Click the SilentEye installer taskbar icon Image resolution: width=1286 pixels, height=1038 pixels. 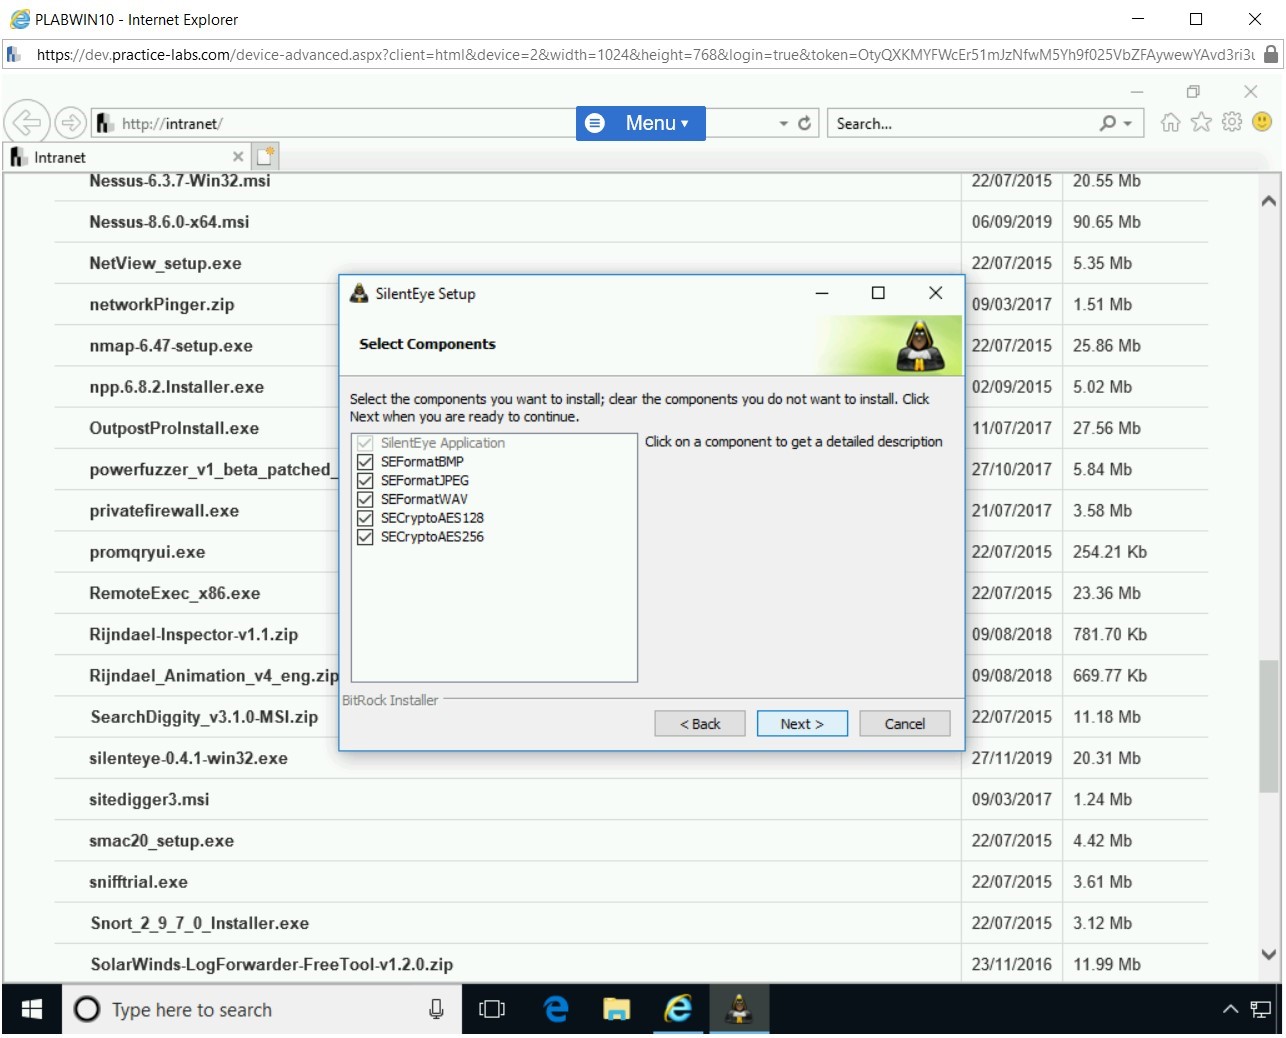[739, 1009]
